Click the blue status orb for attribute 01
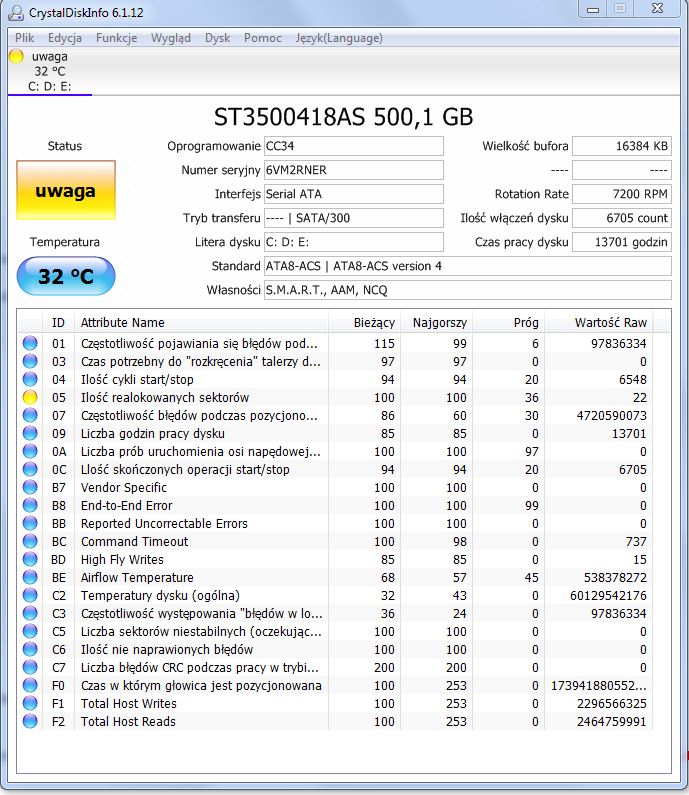The image size is (689, 795). (x=30, y=343)
